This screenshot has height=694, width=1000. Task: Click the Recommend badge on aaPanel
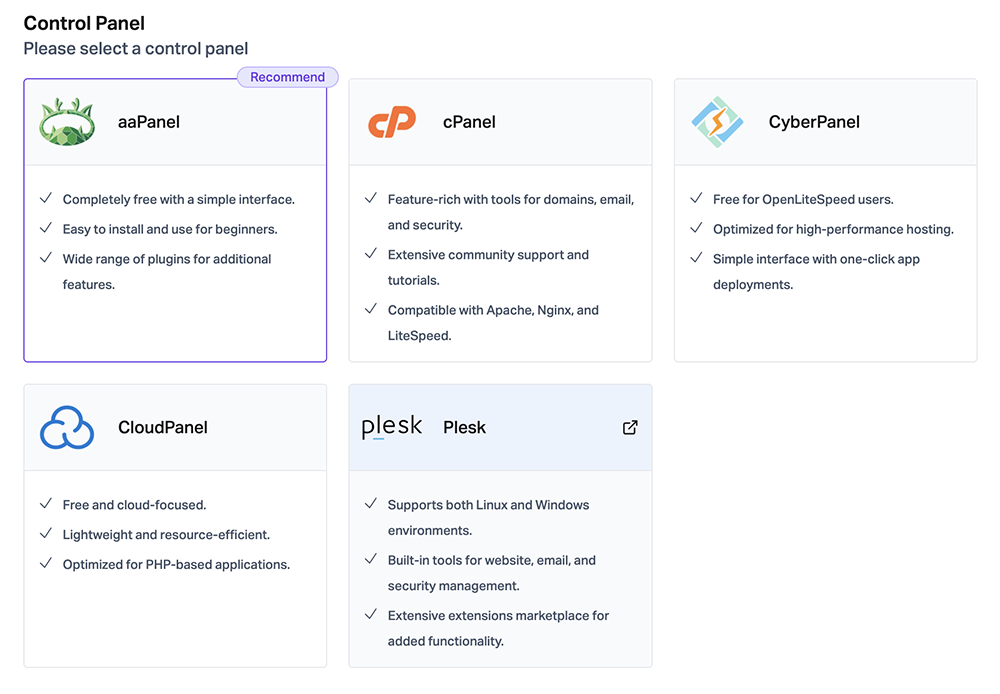(x=288, y=77)
